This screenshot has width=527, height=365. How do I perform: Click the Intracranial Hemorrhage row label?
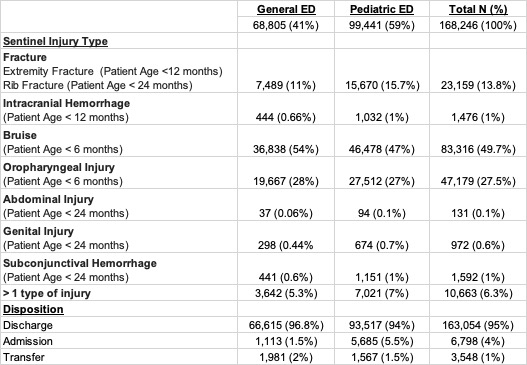pyautogui.click(x=67, y=103)
